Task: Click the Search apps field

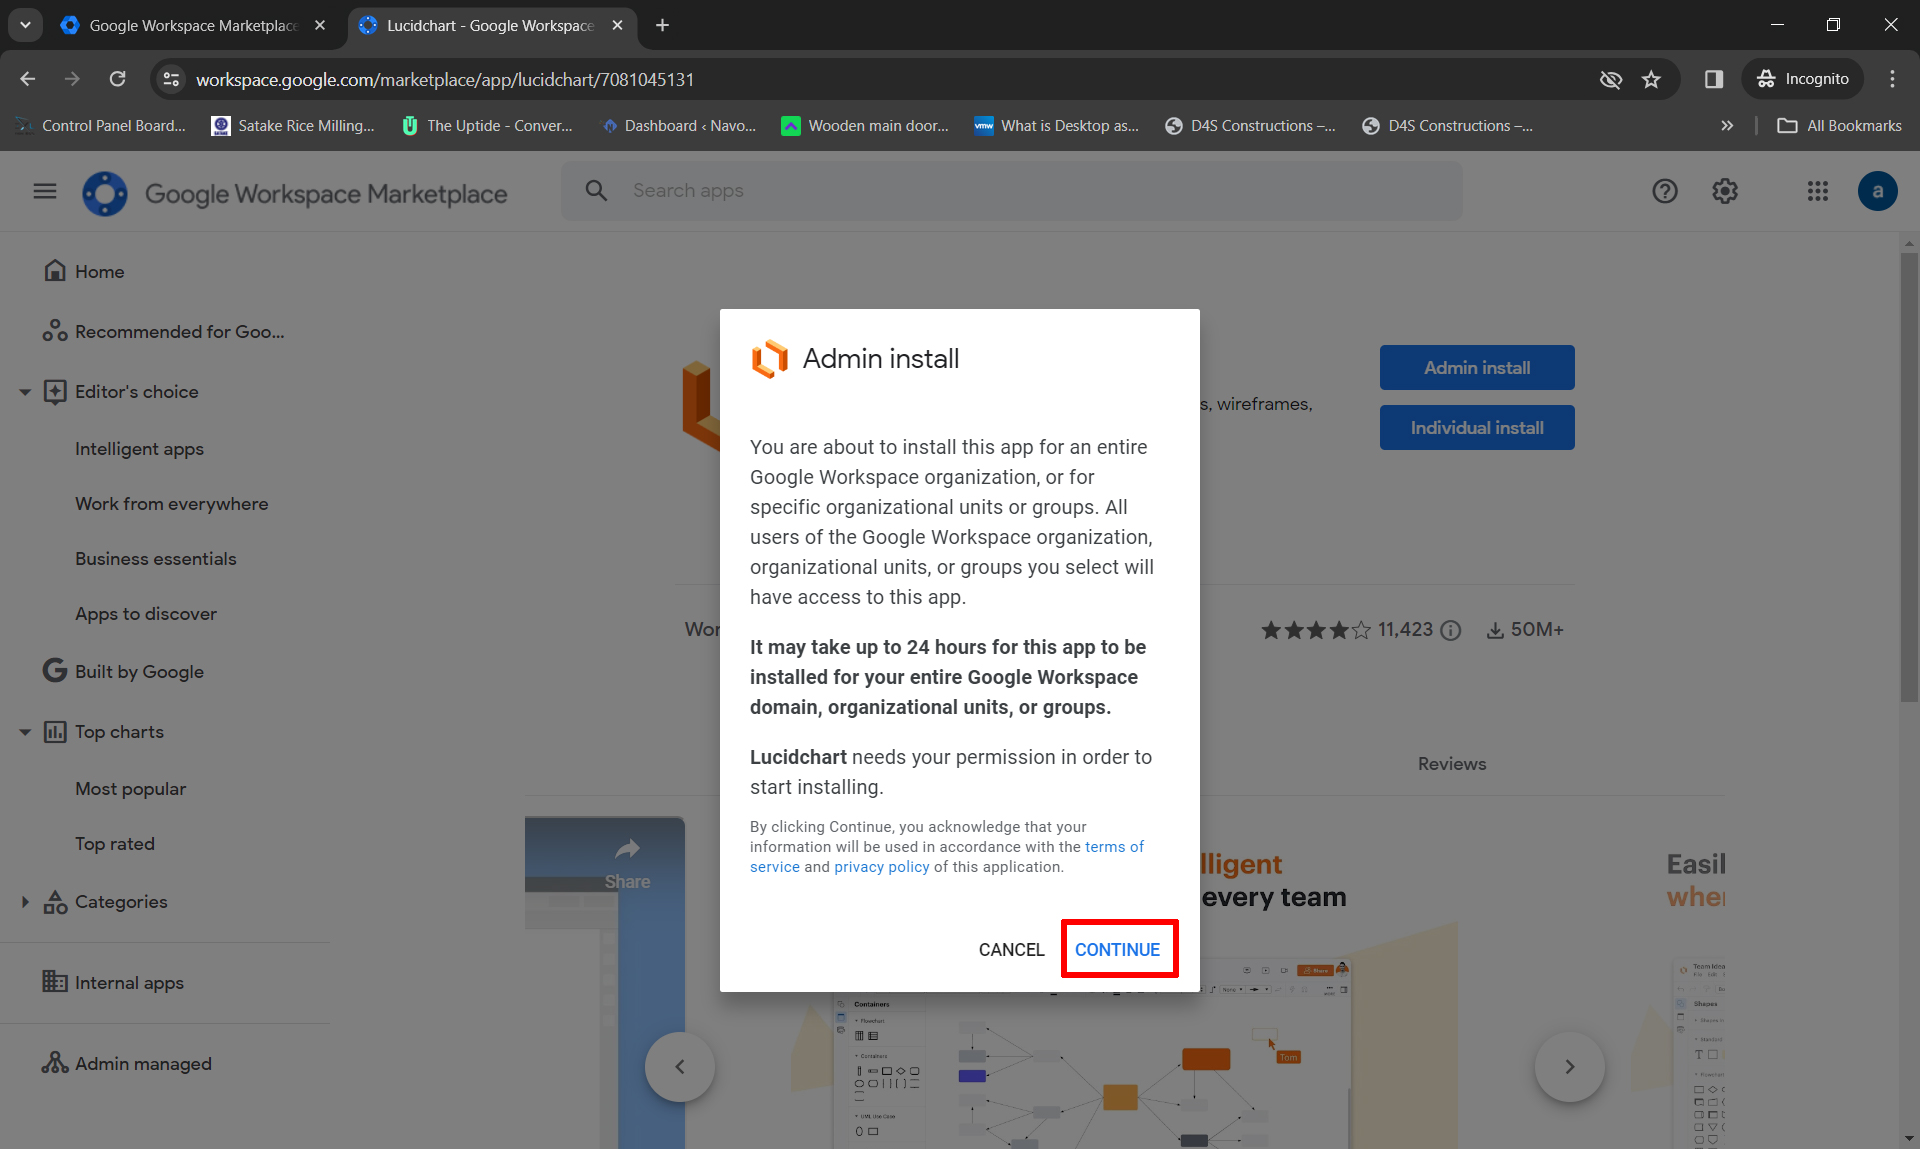Action: tap(1010, 191)
